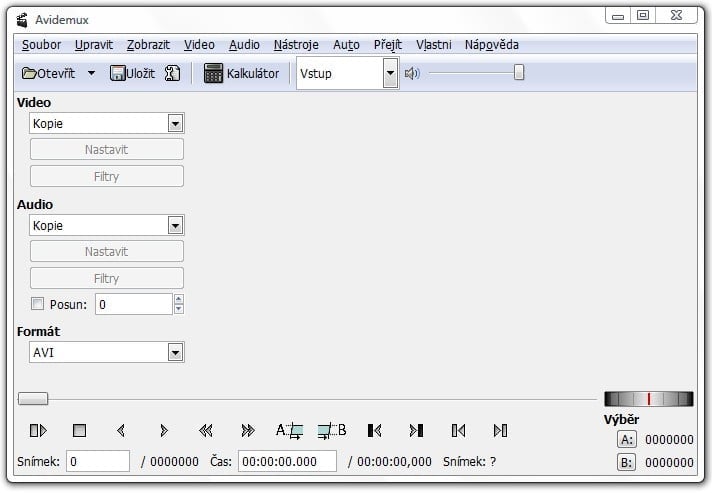Jump to last frame
The width and height of the screenshot is (712, 493).
(500, 430)
